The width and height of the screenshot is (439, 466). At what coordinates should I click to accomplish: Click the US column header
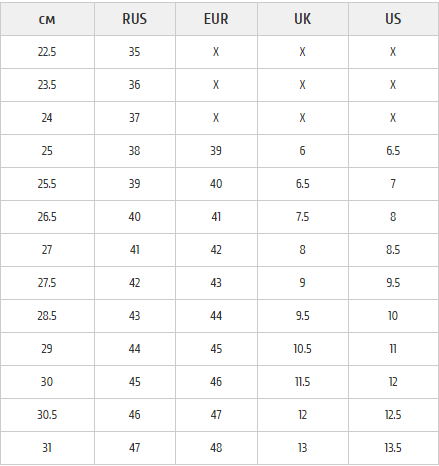393,19
